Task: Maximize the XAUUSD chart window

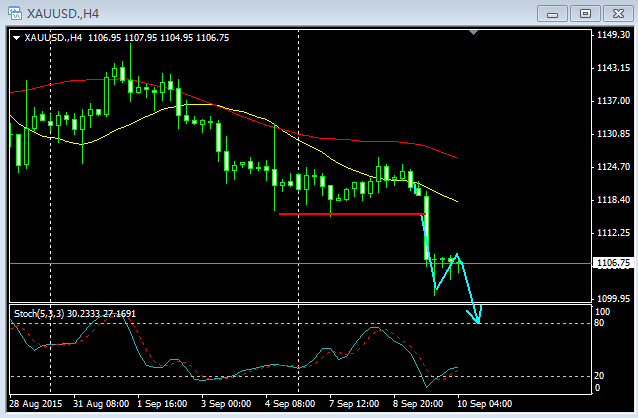Action: [585, 13]
